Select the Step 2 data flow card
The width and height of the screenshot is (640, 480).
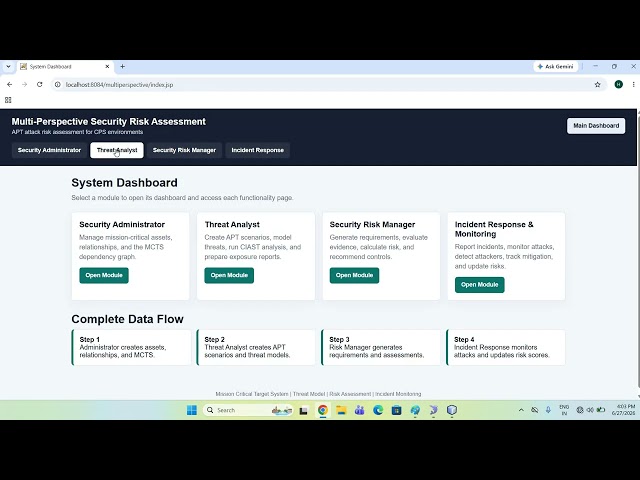coord(256,347)
